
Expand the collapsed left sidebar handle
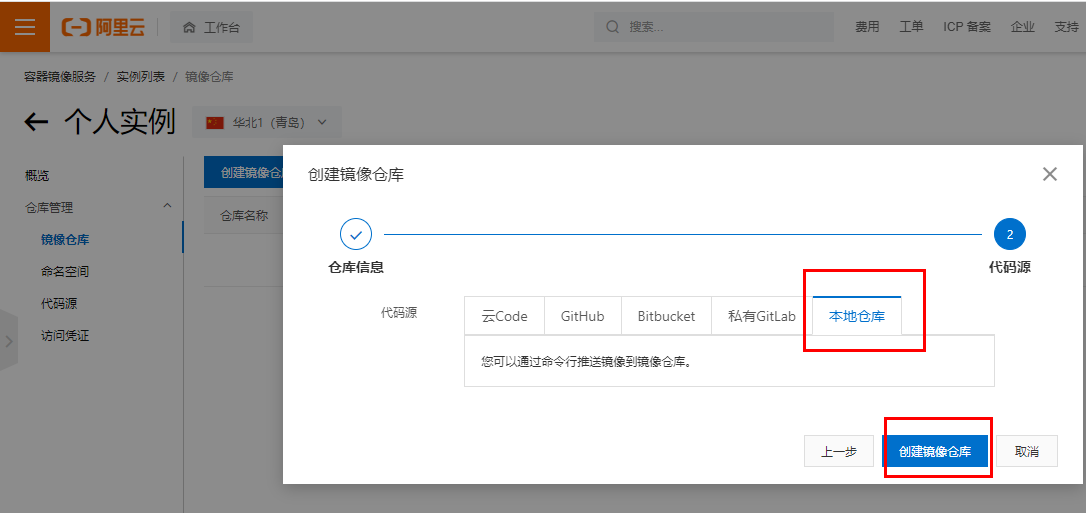coord(9,340)
